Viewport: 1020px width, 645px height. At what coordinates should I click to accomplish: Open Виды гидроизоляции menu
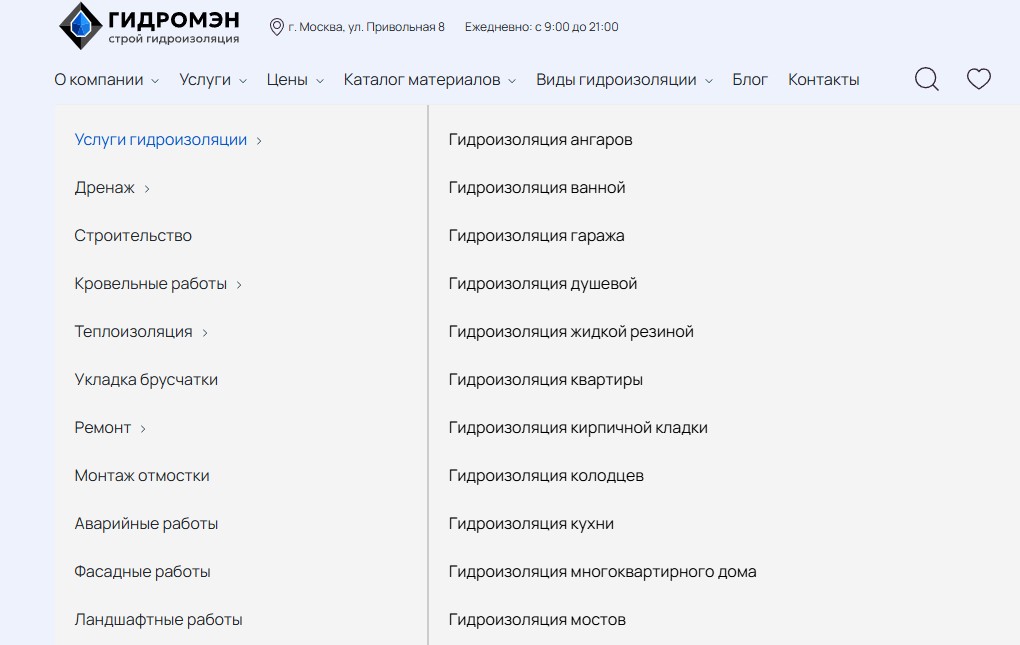pos(616,79)
